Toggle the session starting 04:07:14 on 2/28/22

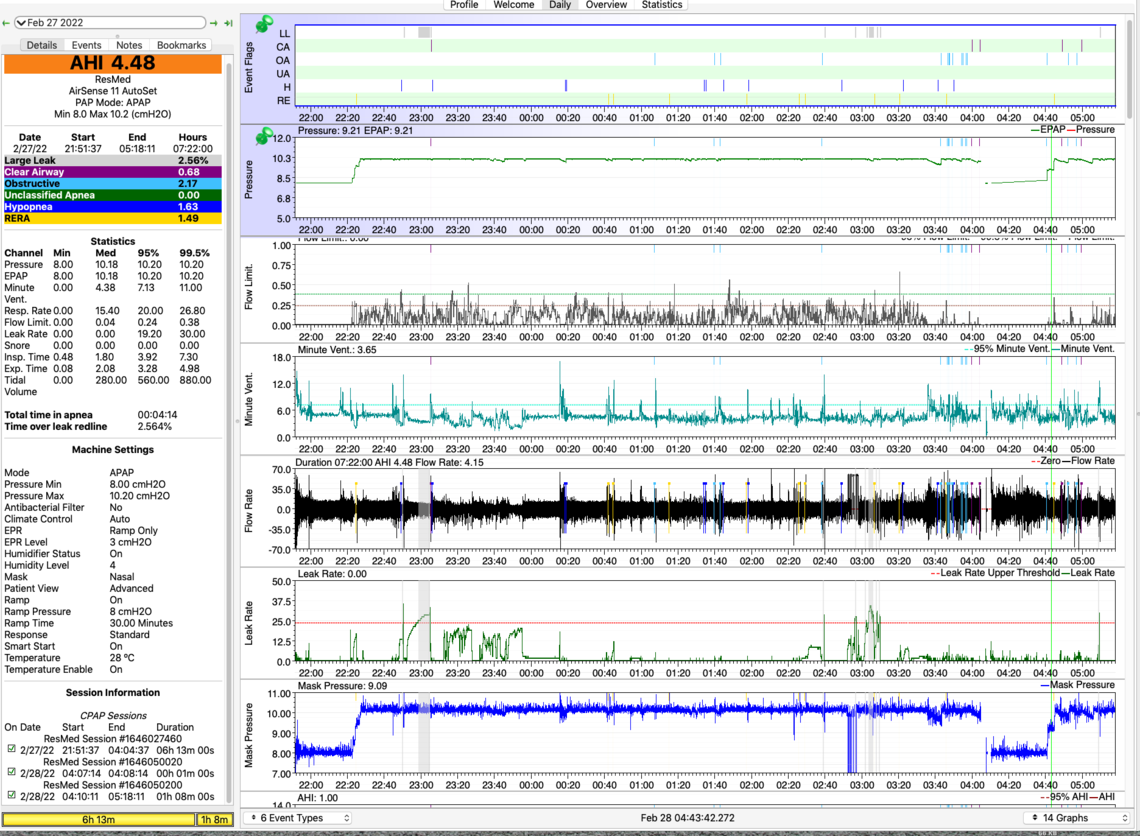(x=12, y=772)
